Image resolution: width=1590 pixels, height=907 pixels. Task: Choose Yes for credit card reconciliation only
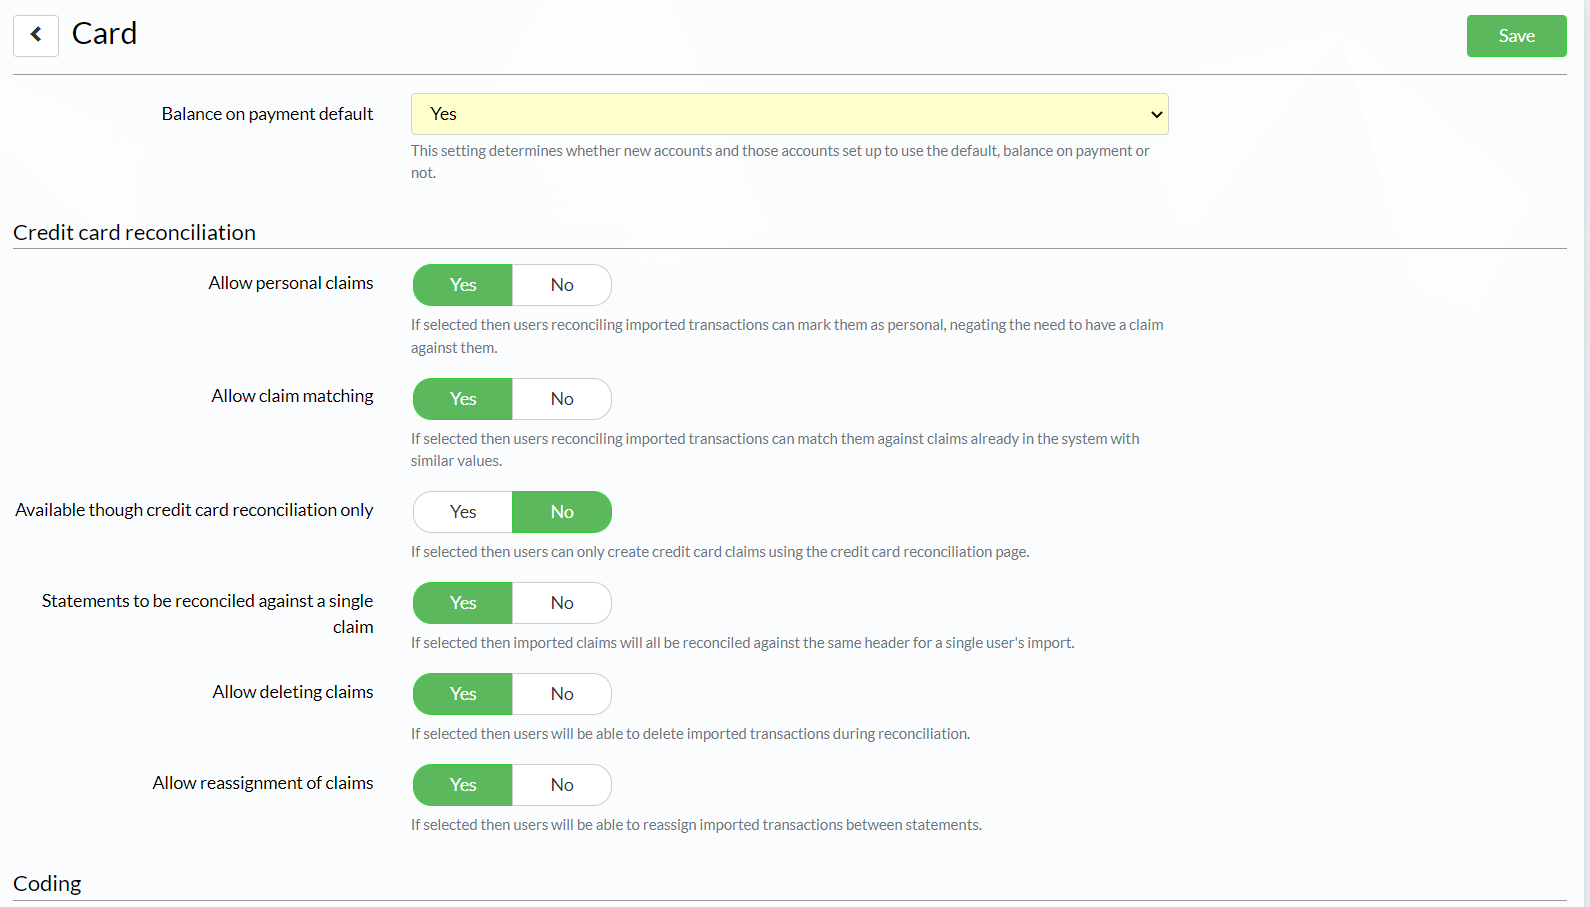463,512
